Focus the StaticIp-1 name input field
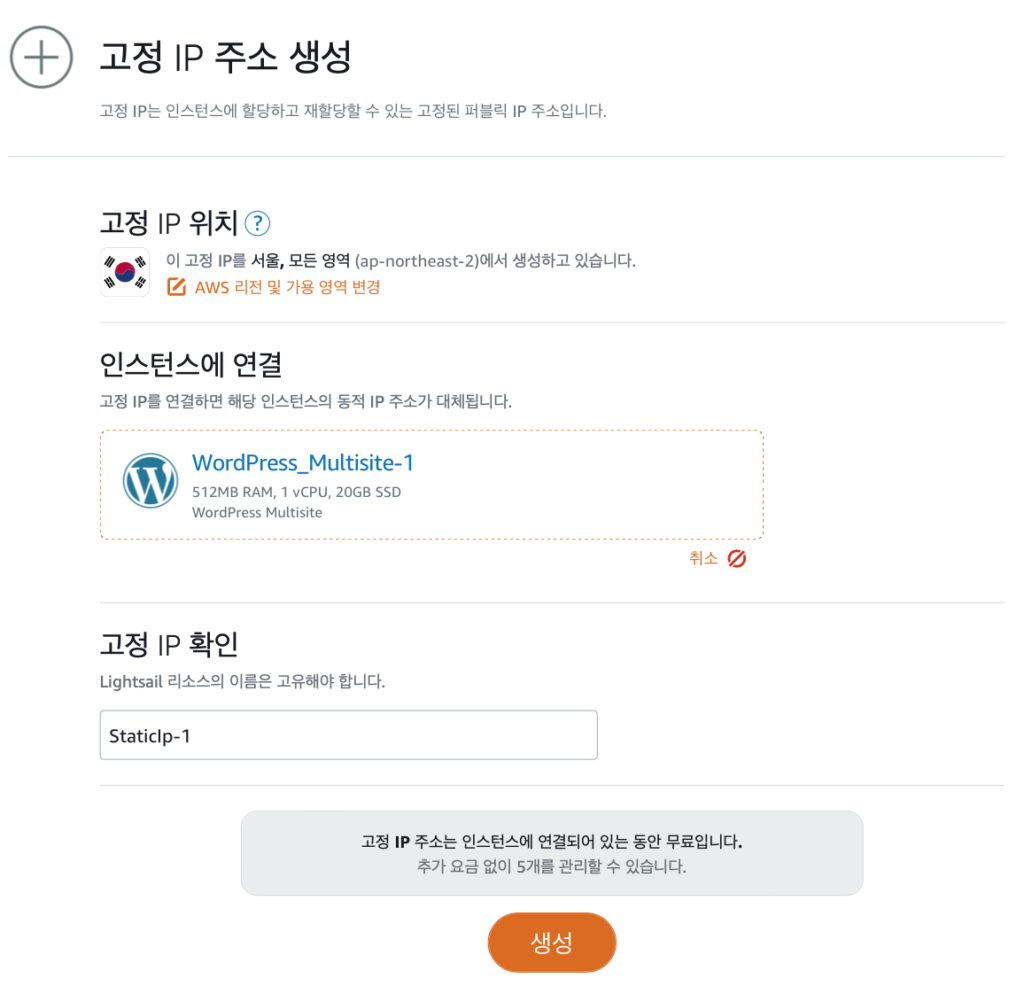This screenshot has height=994, width=1024. pyautogui.click(x=349, y=735)
